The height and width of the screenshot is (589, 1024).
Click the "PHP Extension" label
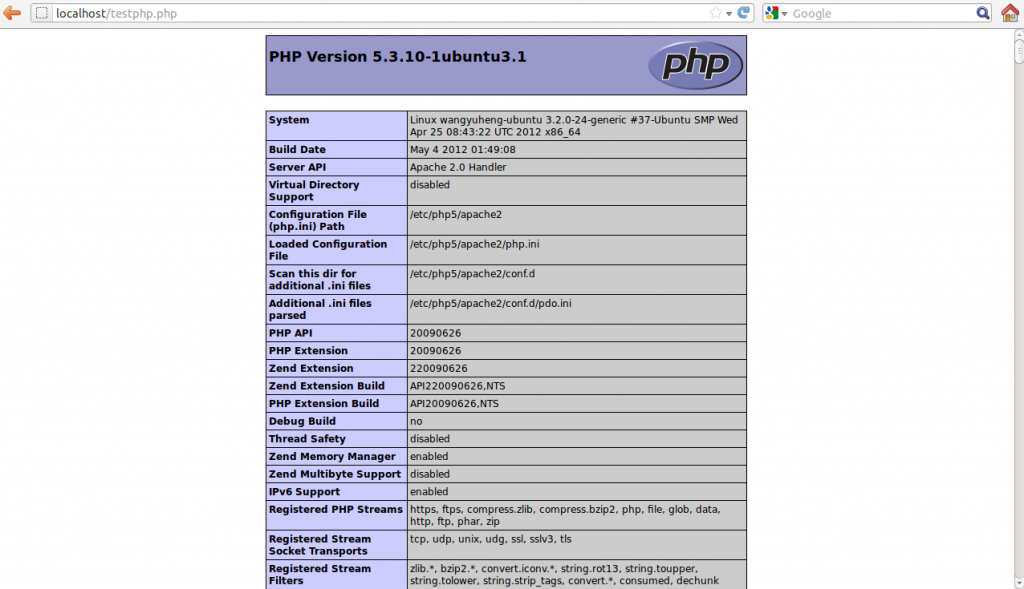(x=308, y=351)
